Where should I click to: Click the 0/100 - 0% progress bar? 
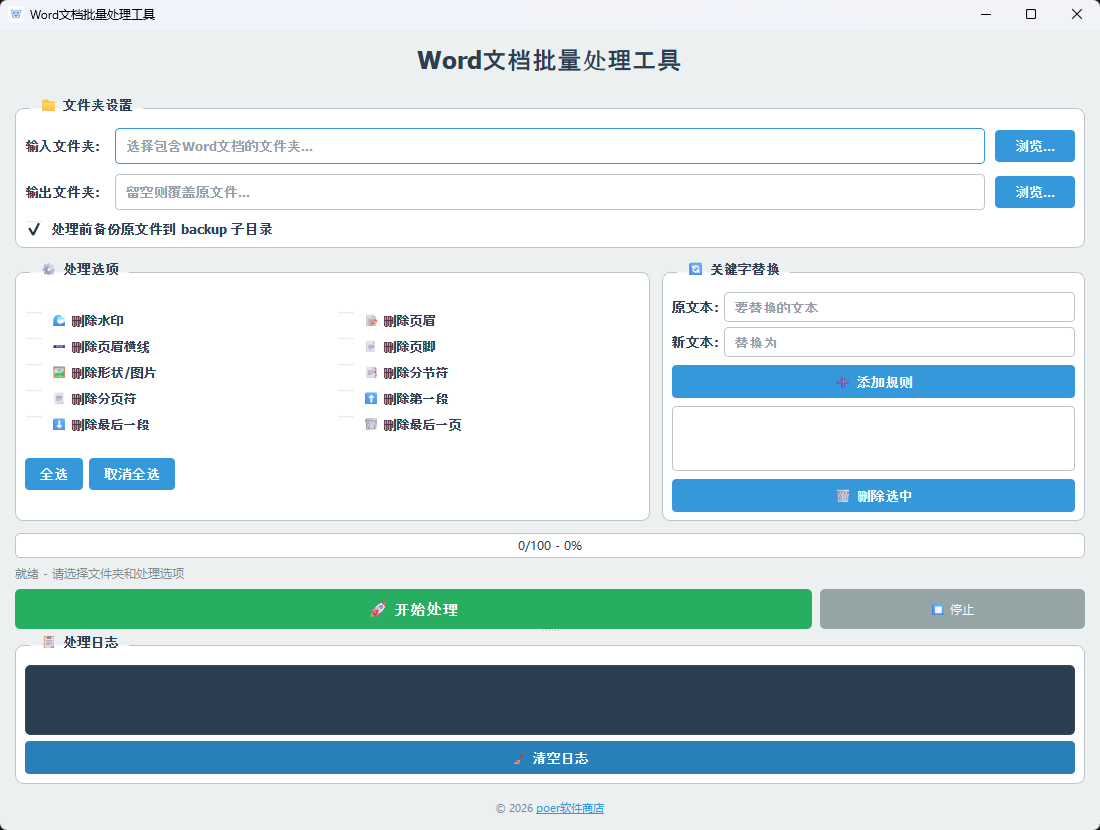(550, 546)
